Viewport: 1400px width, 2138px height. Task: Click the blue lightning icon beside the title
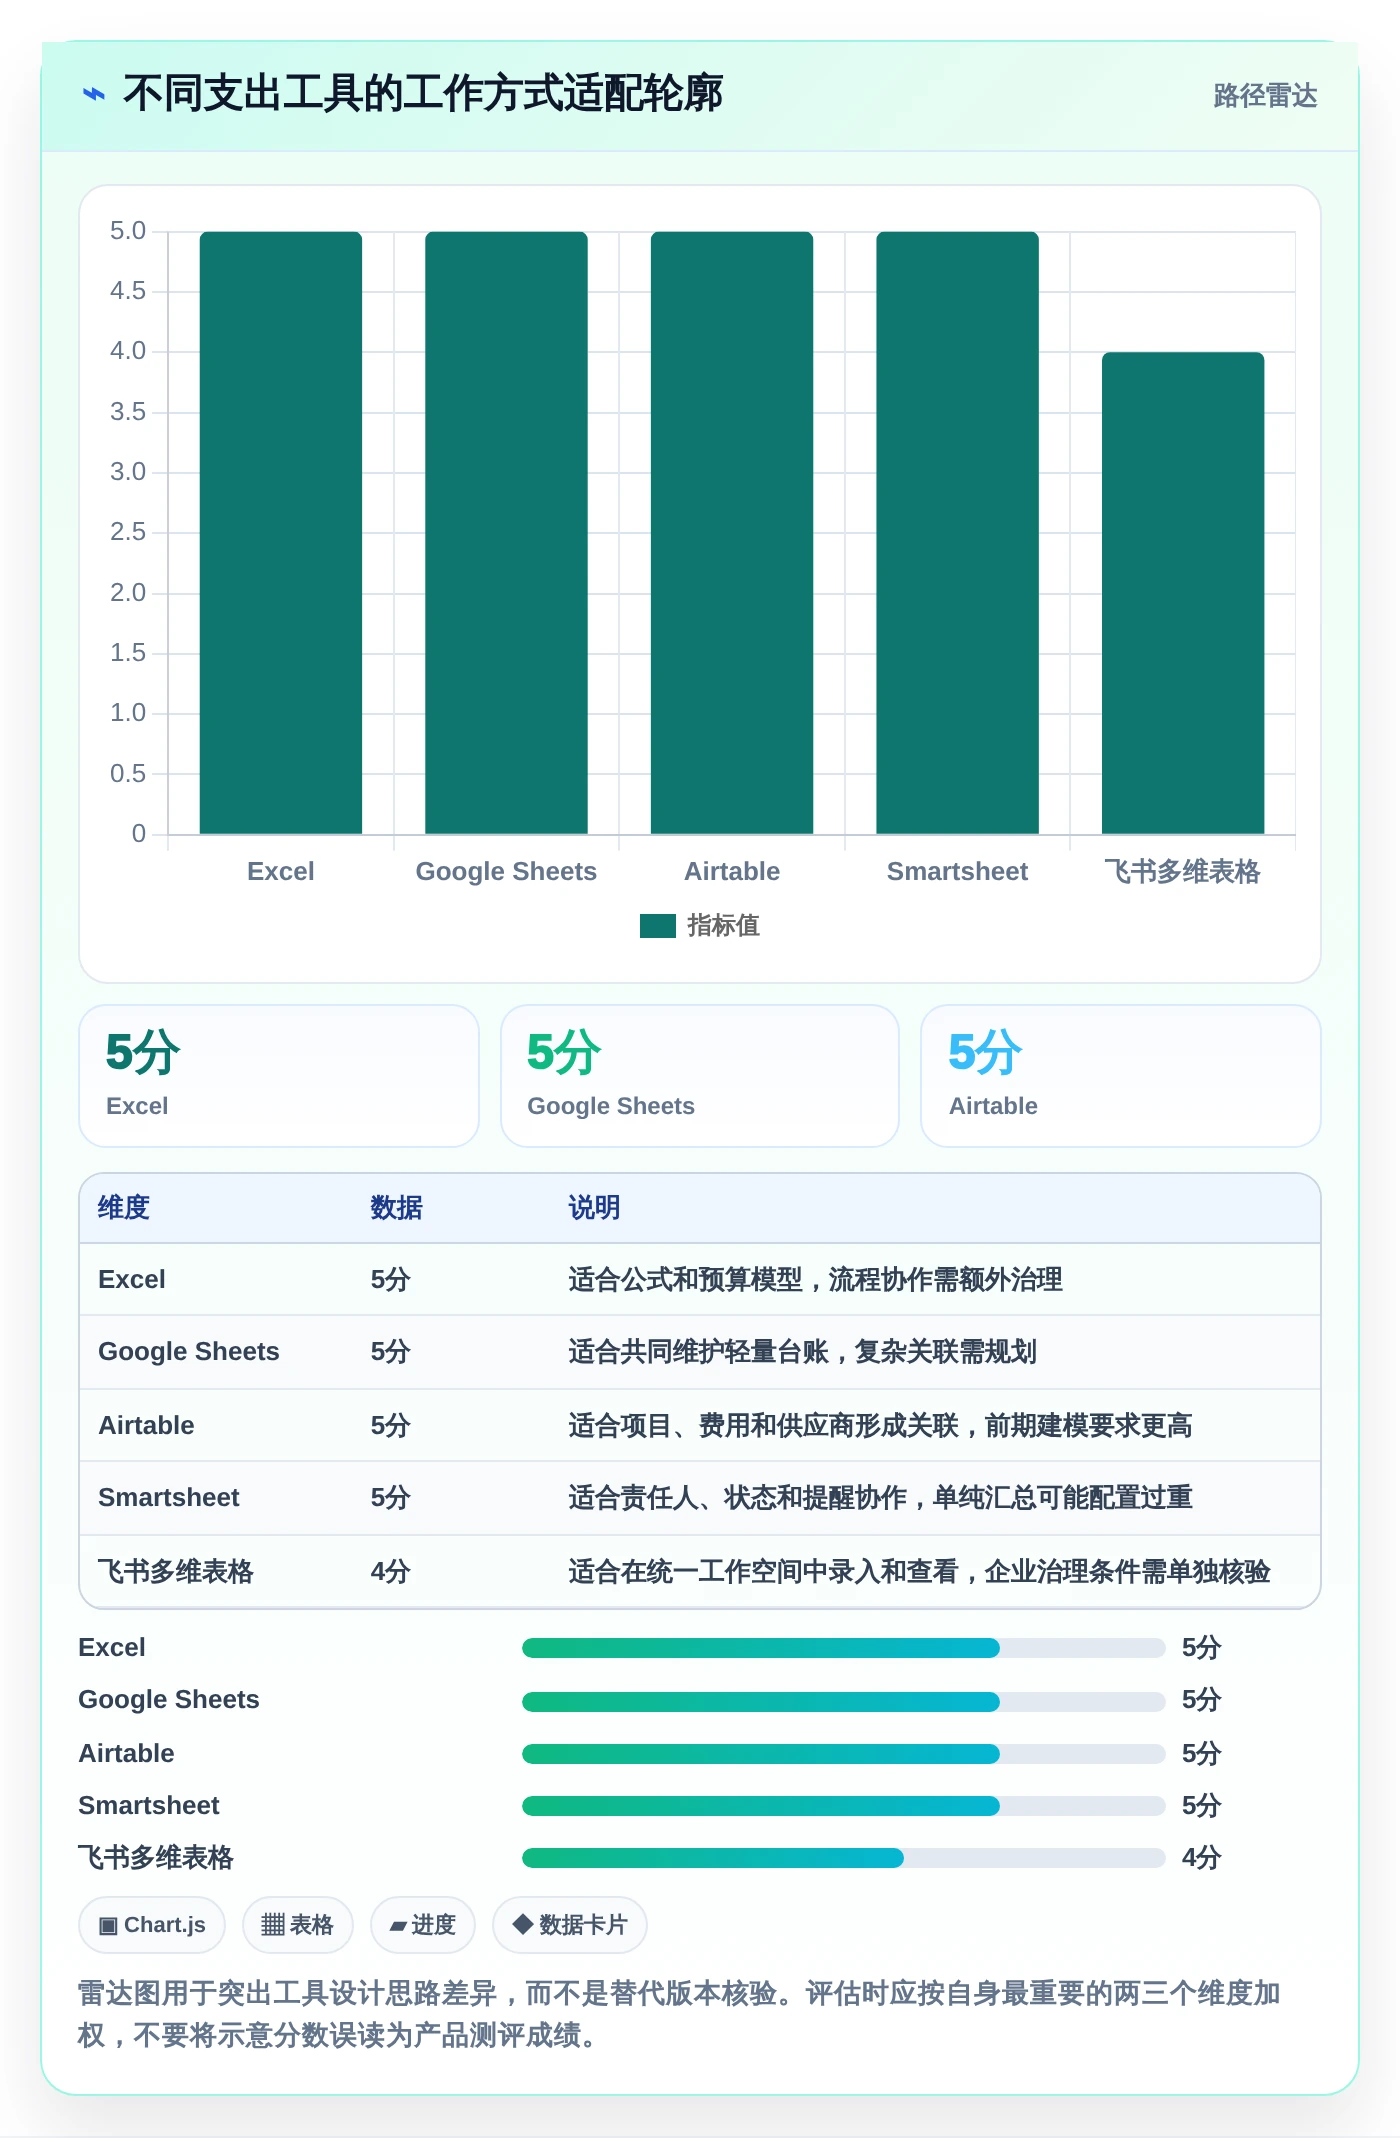coord(93,94)
